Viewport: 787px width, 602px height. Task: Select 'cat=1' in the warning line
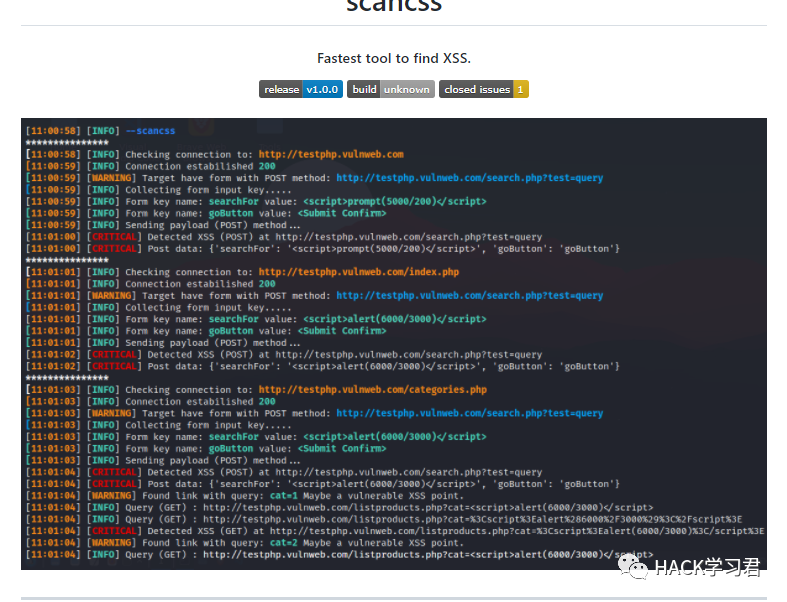284,496
